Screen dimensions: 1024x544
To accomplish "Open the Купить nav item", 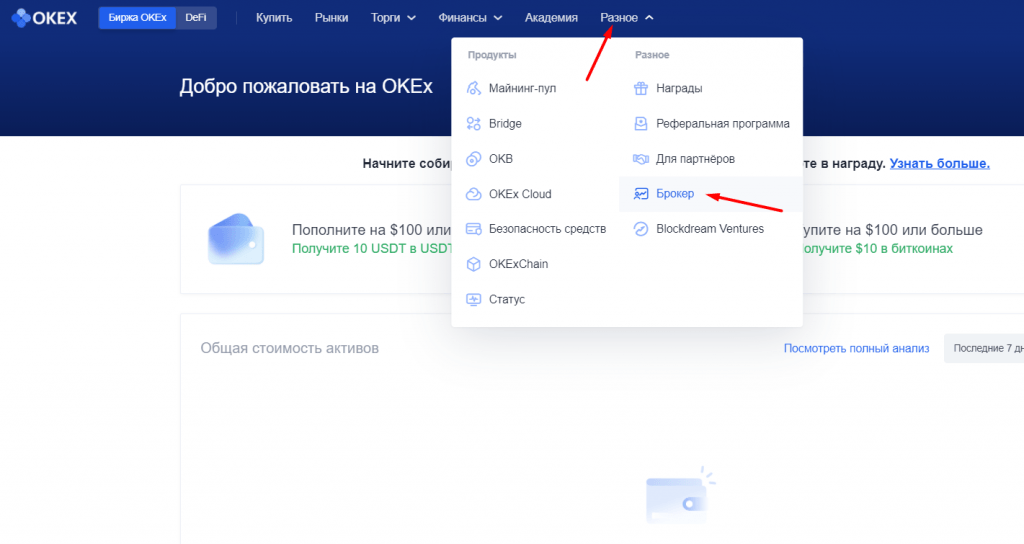I will tap(274, 18).
